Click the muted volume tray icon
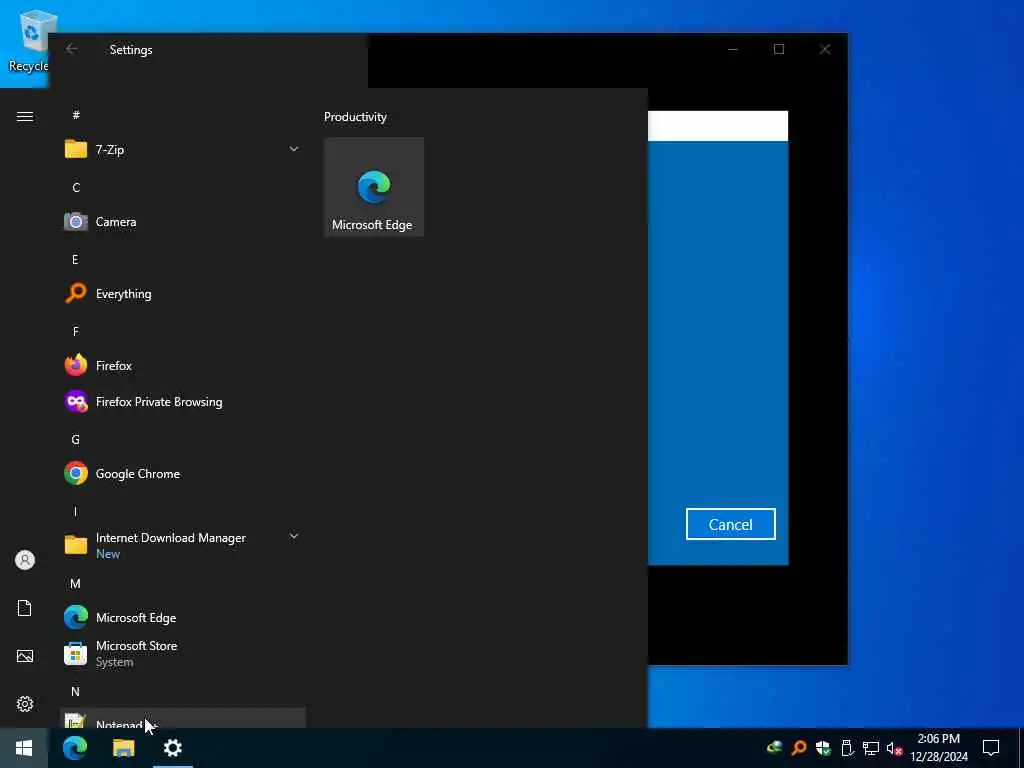Viewport: 1024px width, 768px height. pos(894,748)
